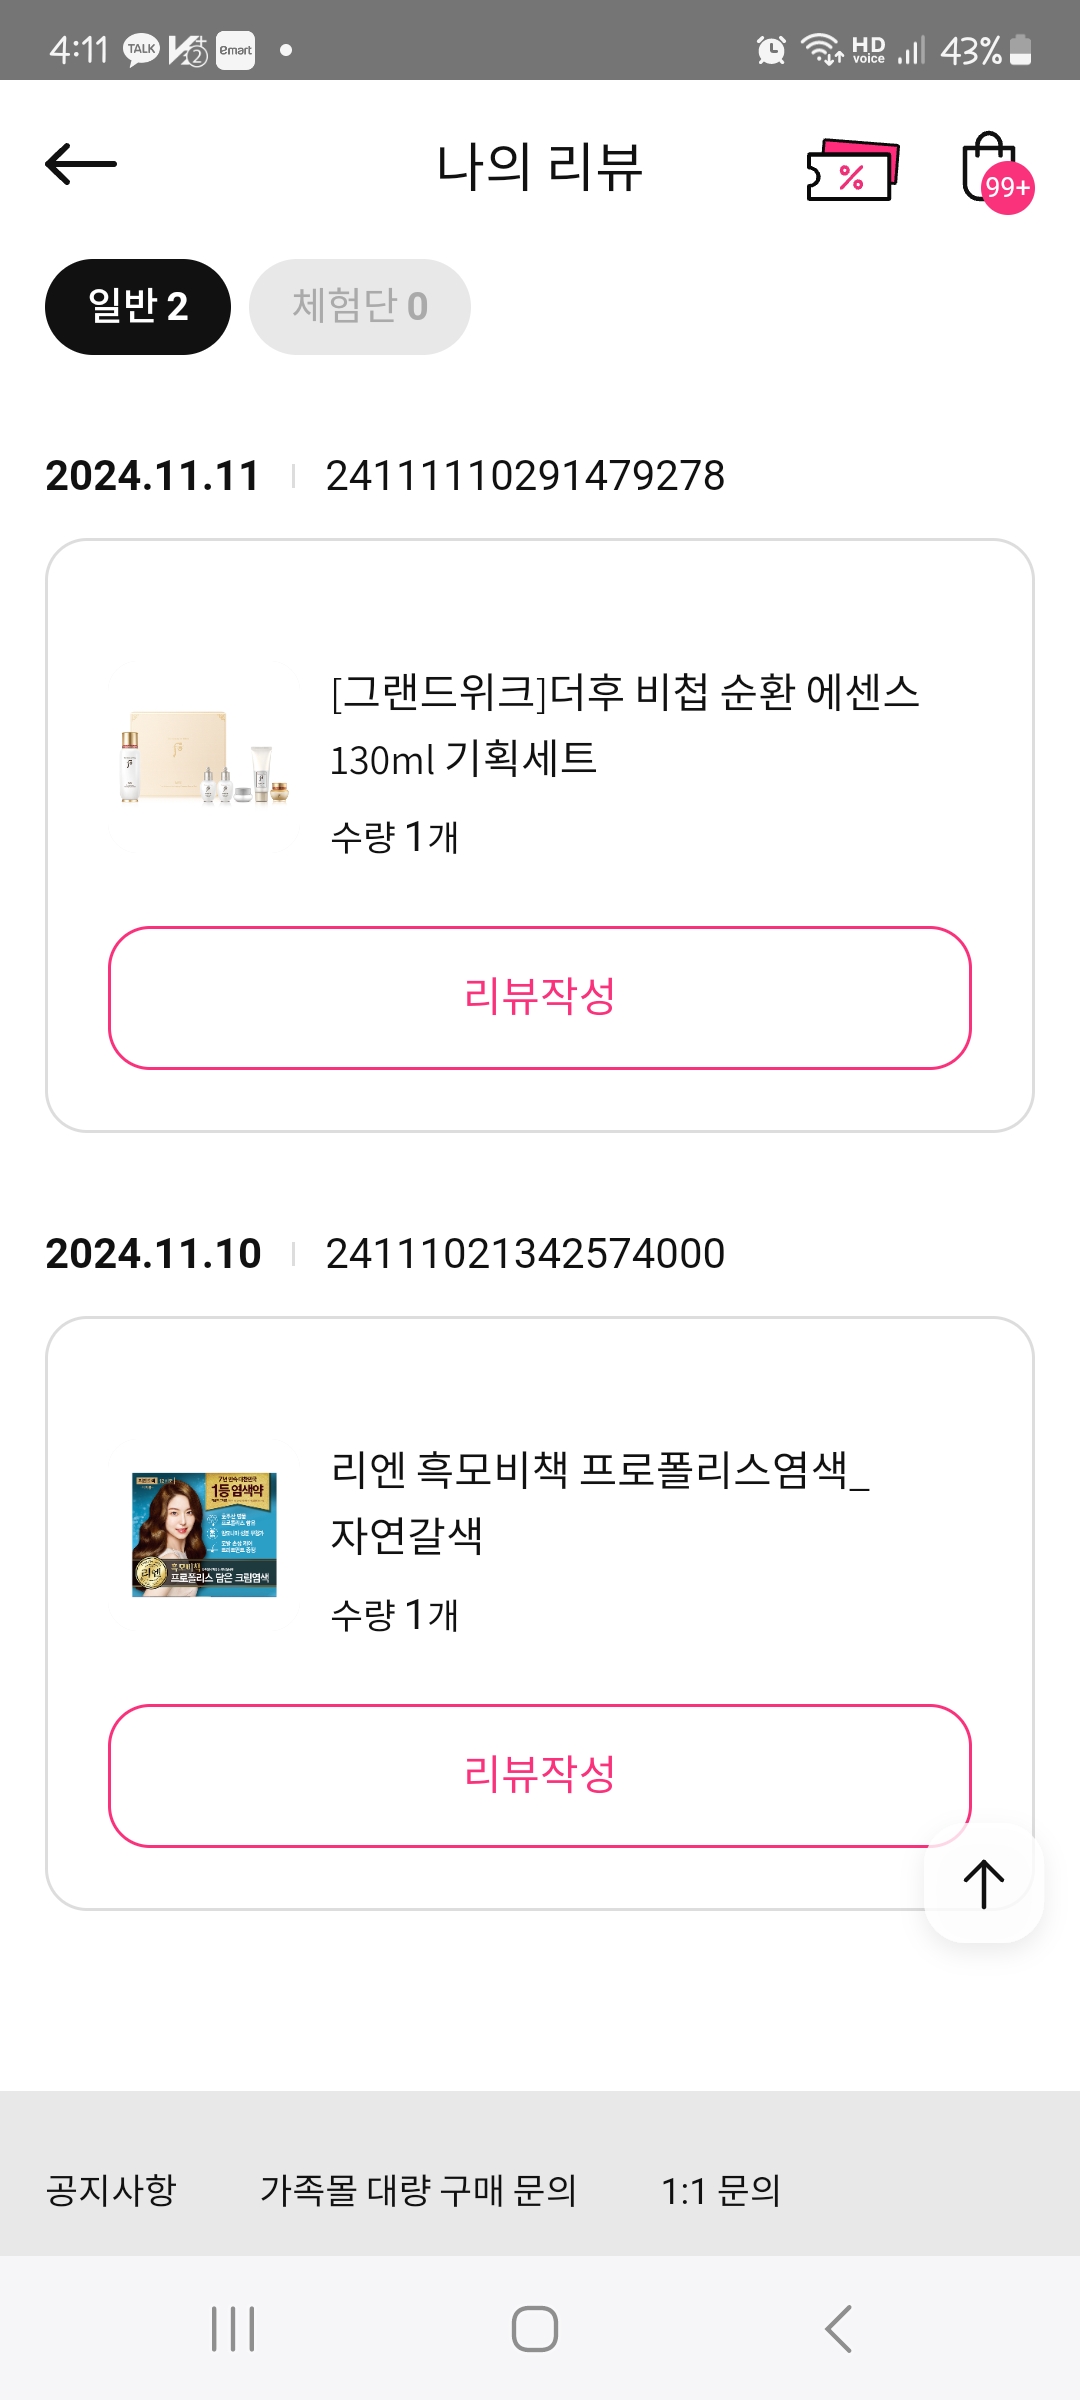1080x2400 pixels.
Task: Open the 1:1 문의 footer link
Action: click(x=721, y=2190)
